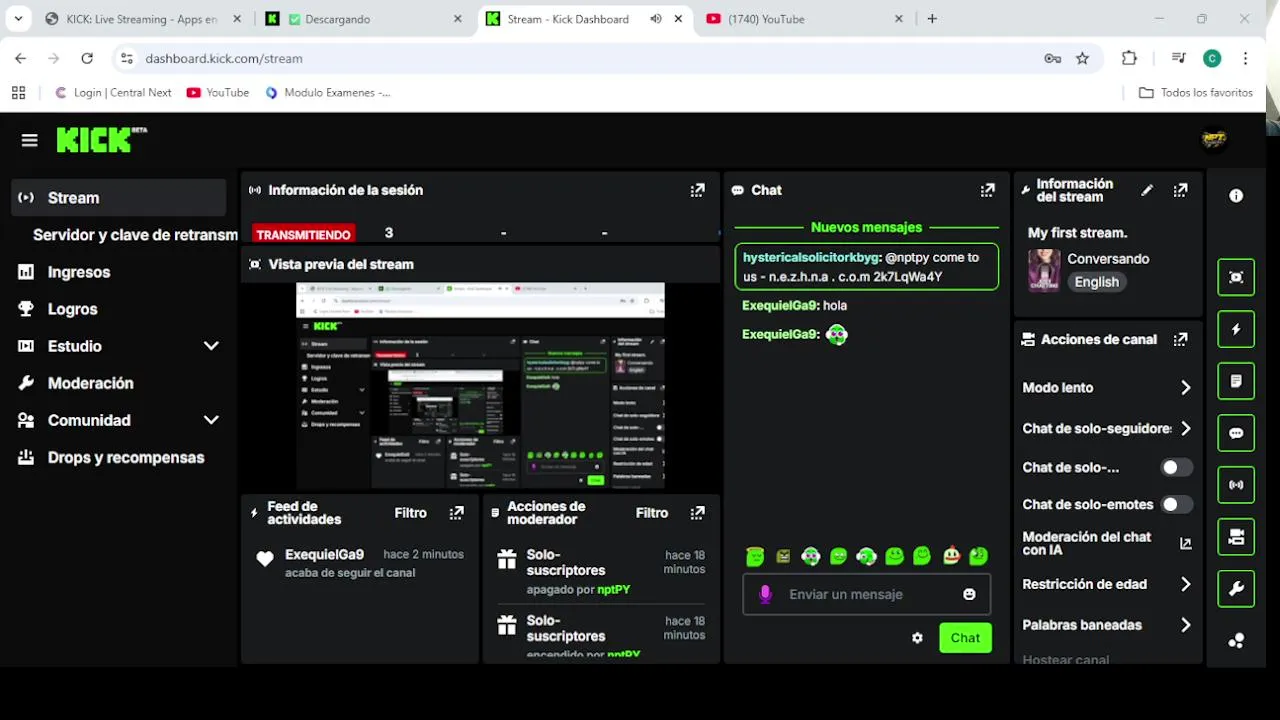Toggle the channel actions widget icon in right toolbar
This screenshot has height=720, width=1280.
1236,537
